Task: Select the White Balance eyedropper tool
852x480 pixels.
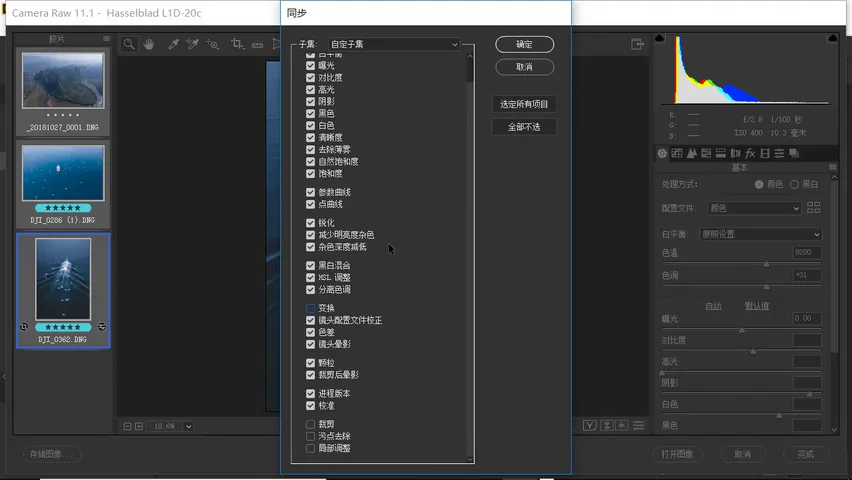Action: coord(173,44)
